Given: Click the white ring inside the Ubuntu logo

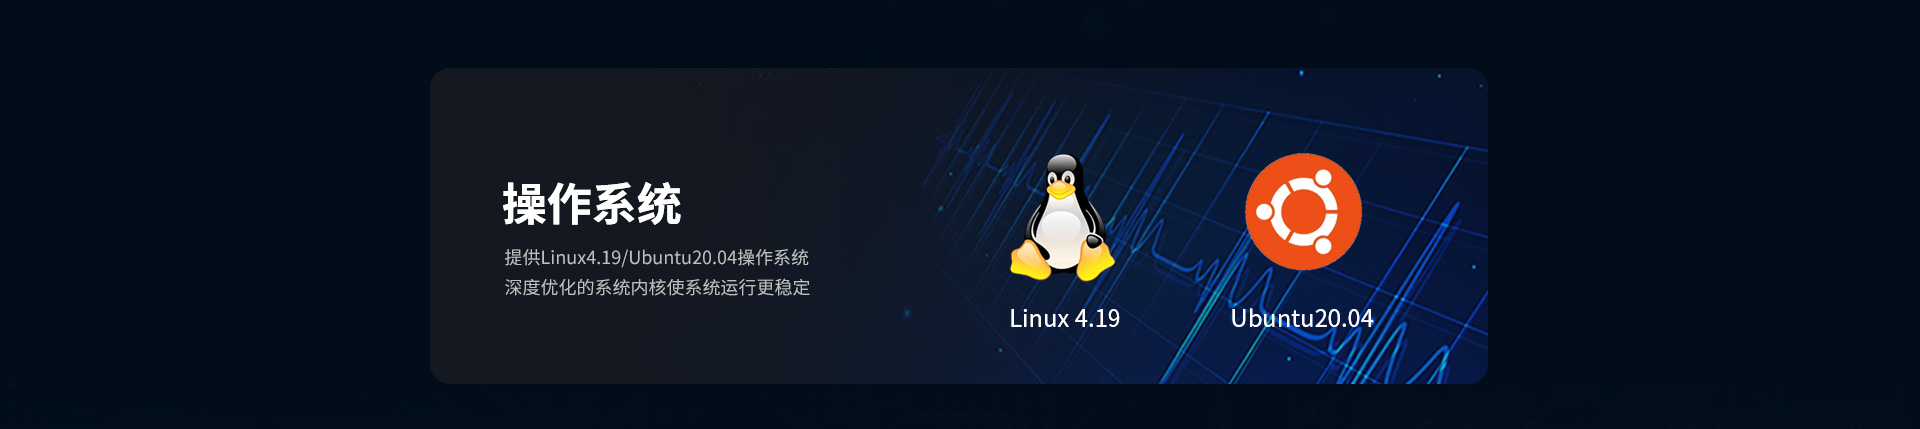Looking at the screenshot, I should [x=1303, y=212].
